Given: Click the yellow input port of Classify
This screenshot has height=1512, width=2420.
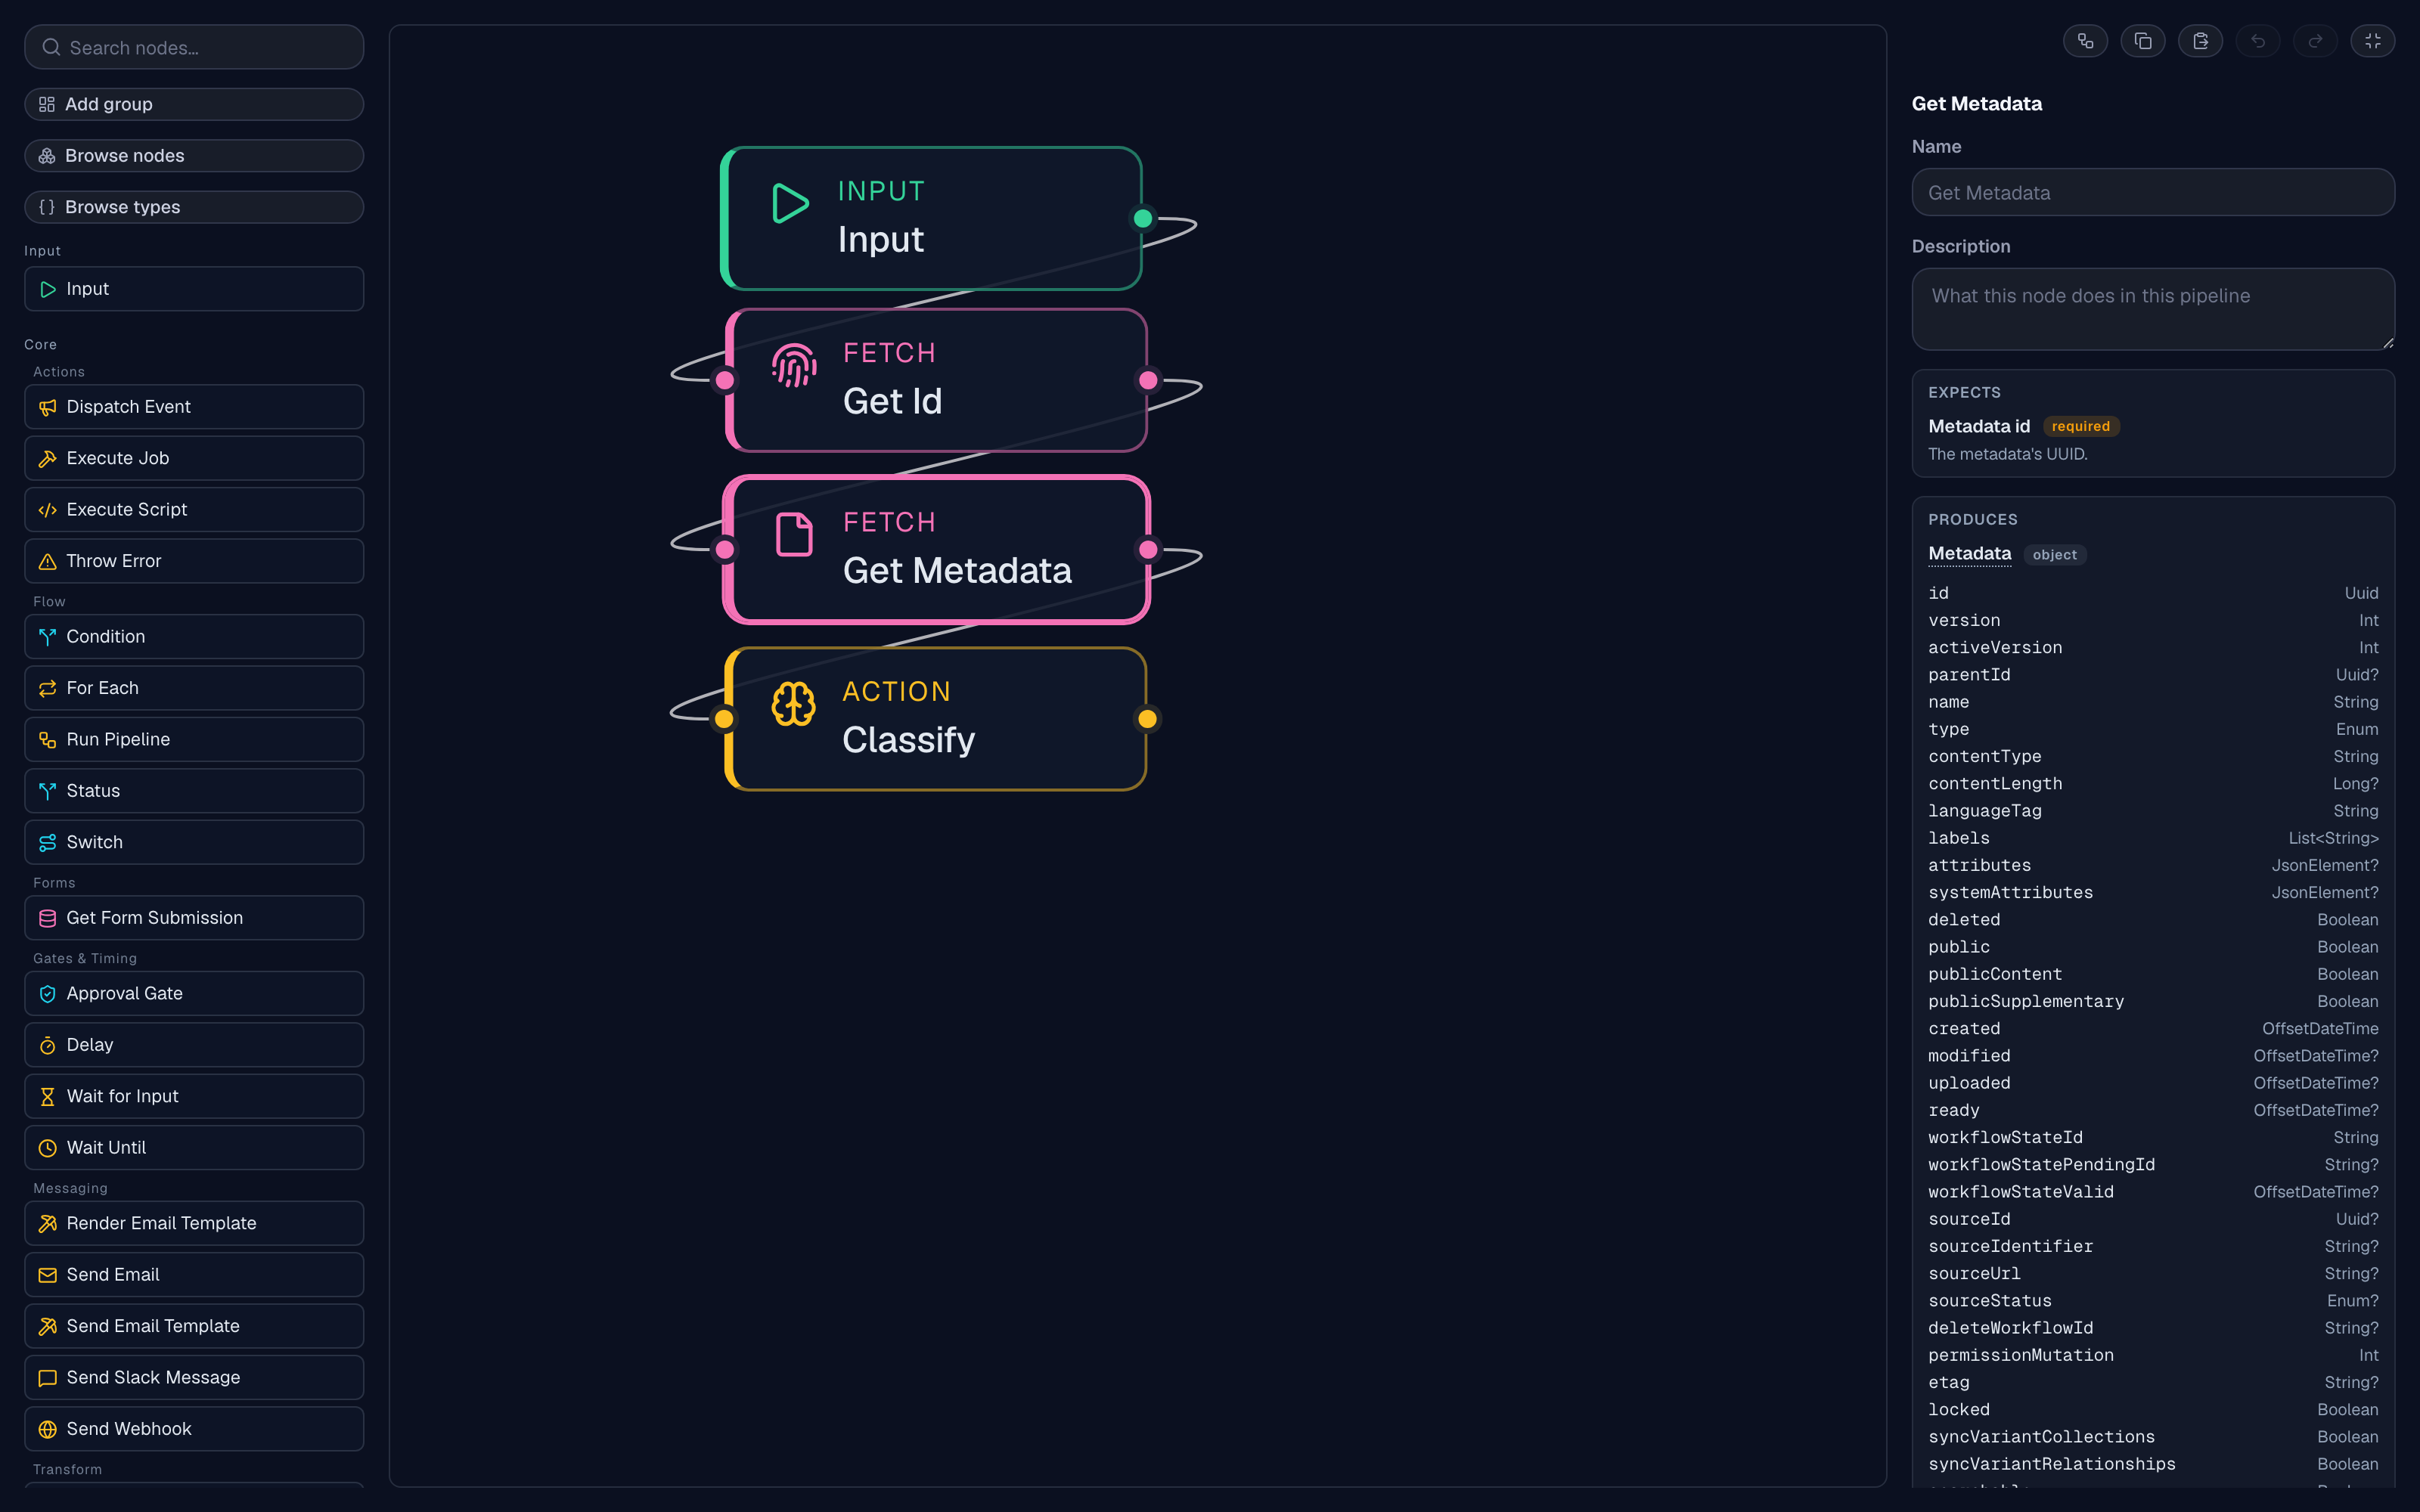Looking at the screenshot, I should point(724,719).
